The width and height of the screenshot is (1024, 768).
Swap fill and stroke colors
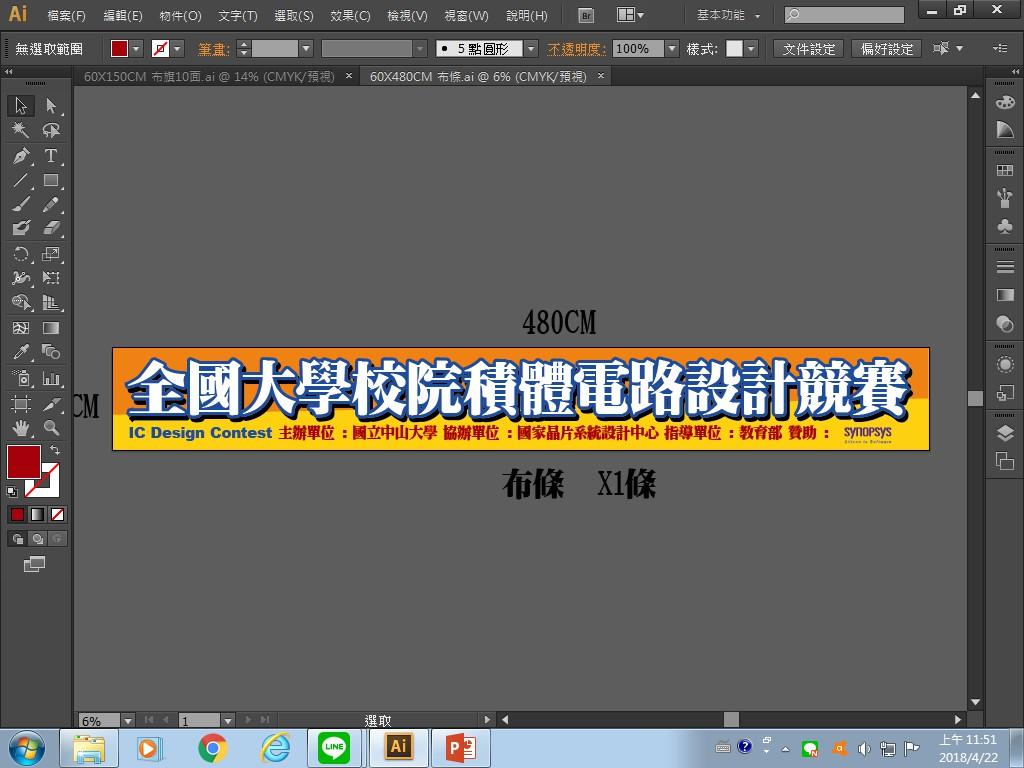coord(55,451)
